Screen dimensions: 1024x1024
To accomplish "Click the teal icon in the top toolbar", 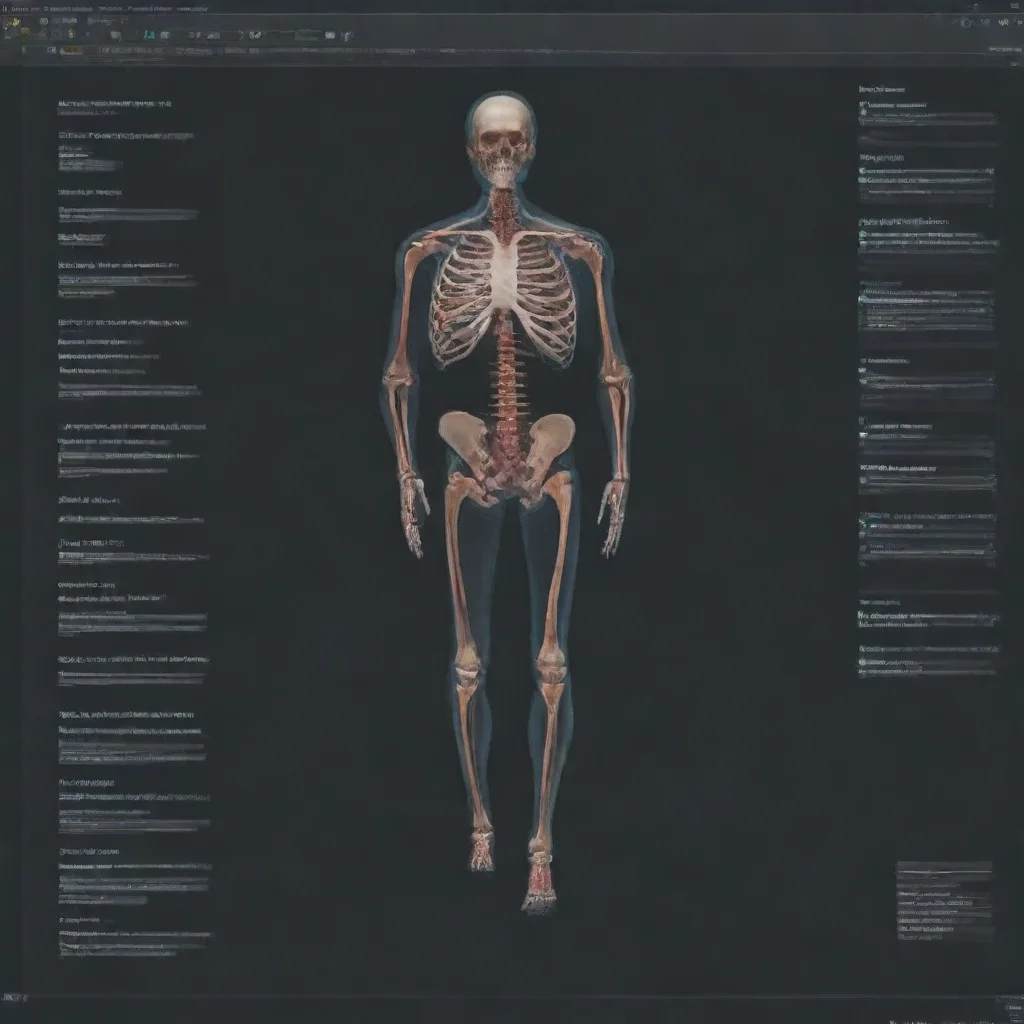I will tap(149, 35).
